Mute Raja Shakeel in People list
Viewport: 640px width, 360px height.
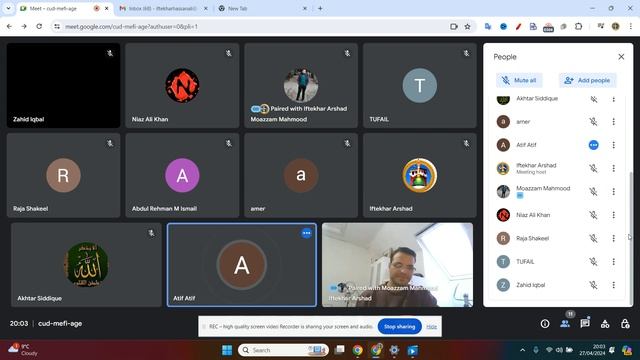click(x=593, y=238)
